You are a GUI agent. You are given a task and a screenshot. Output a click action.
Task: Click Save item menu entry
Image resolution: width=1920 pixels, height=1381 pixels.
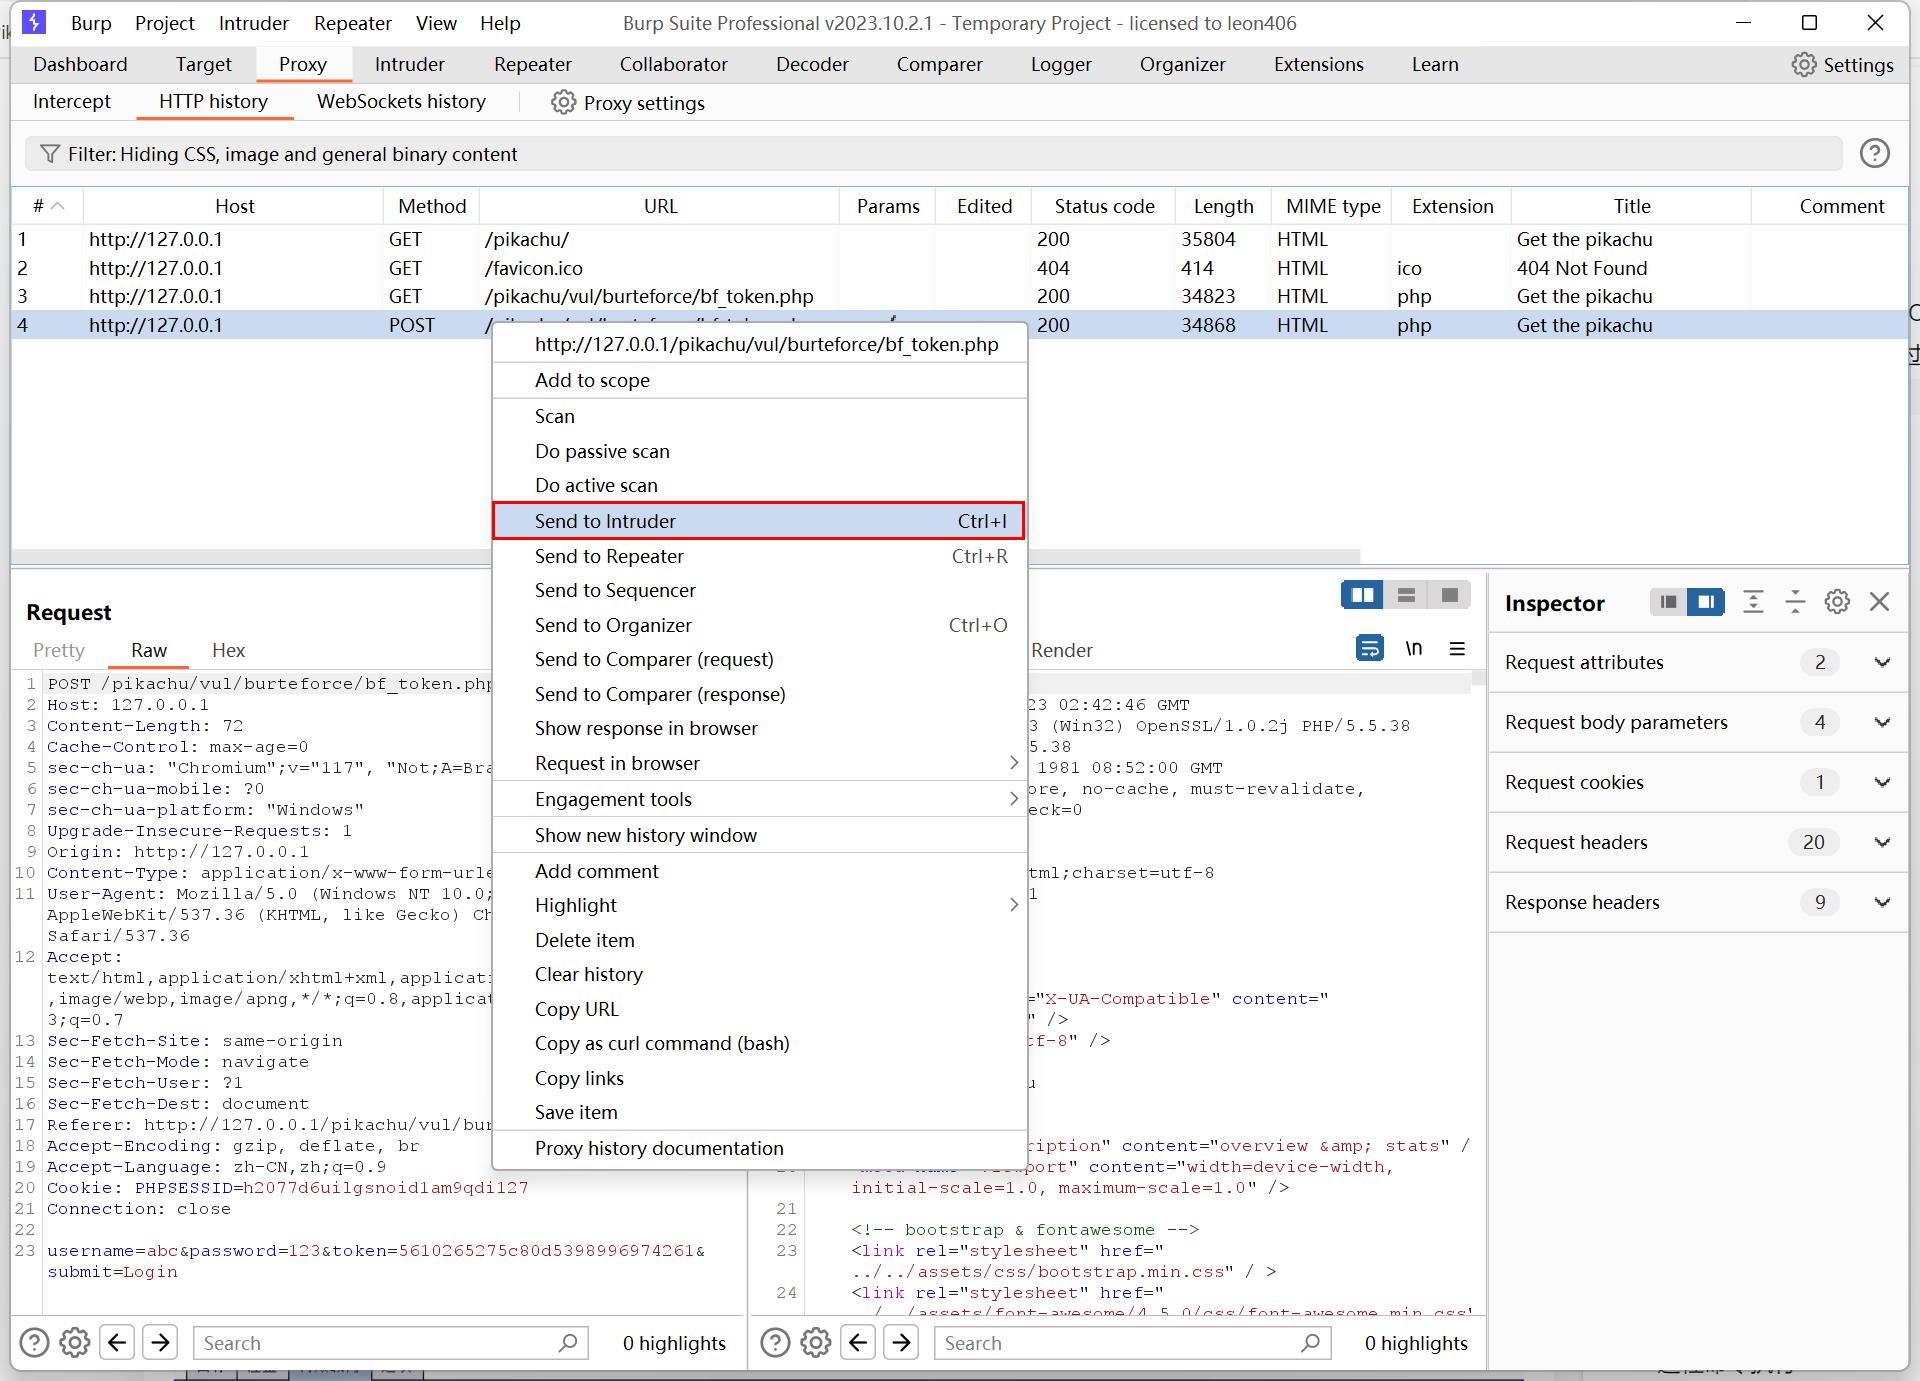(760, 1112)
